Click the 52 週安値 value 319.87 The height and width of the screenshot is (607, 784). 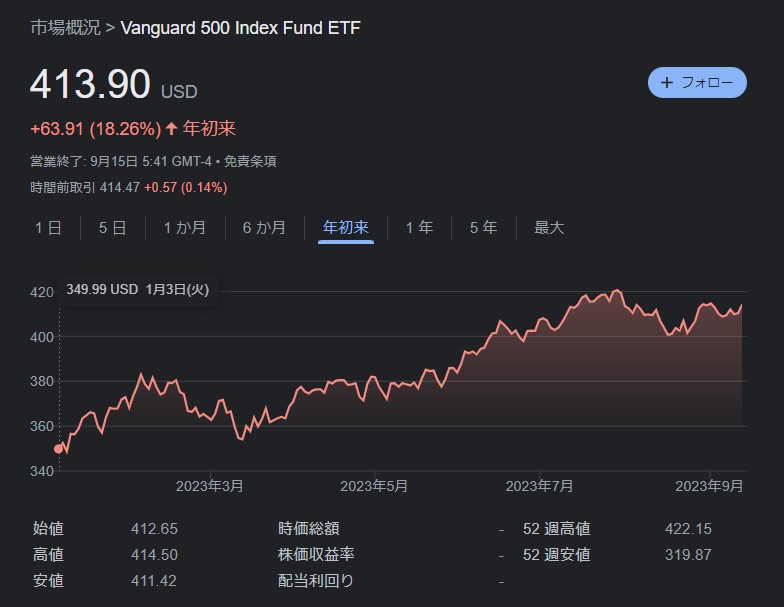click(x=688, y=555)
